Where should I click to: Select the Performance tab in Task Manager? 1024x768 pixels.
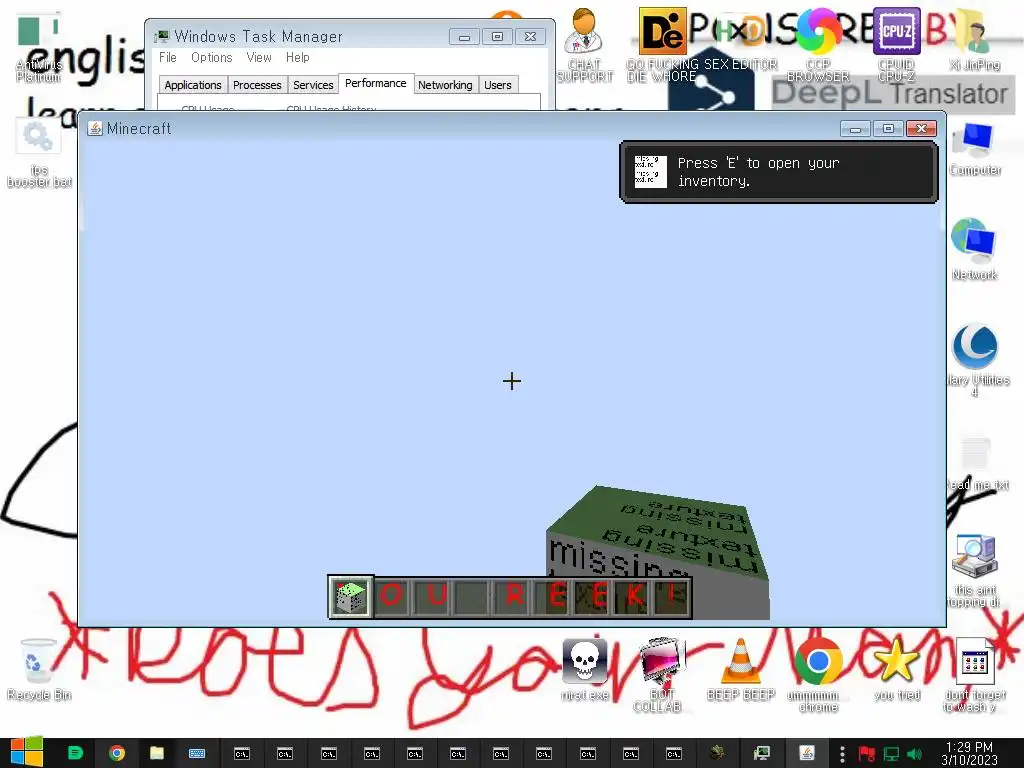(376, 84)
